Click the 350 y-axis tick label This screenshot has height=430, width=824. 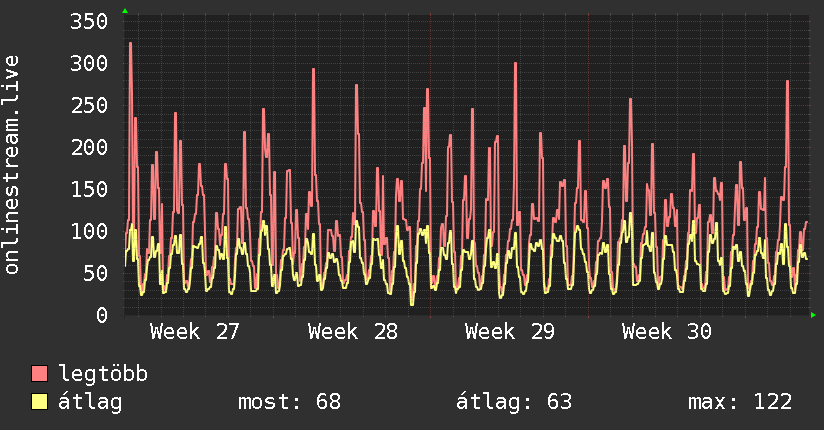pyautogui.click(x=89, y=22)
